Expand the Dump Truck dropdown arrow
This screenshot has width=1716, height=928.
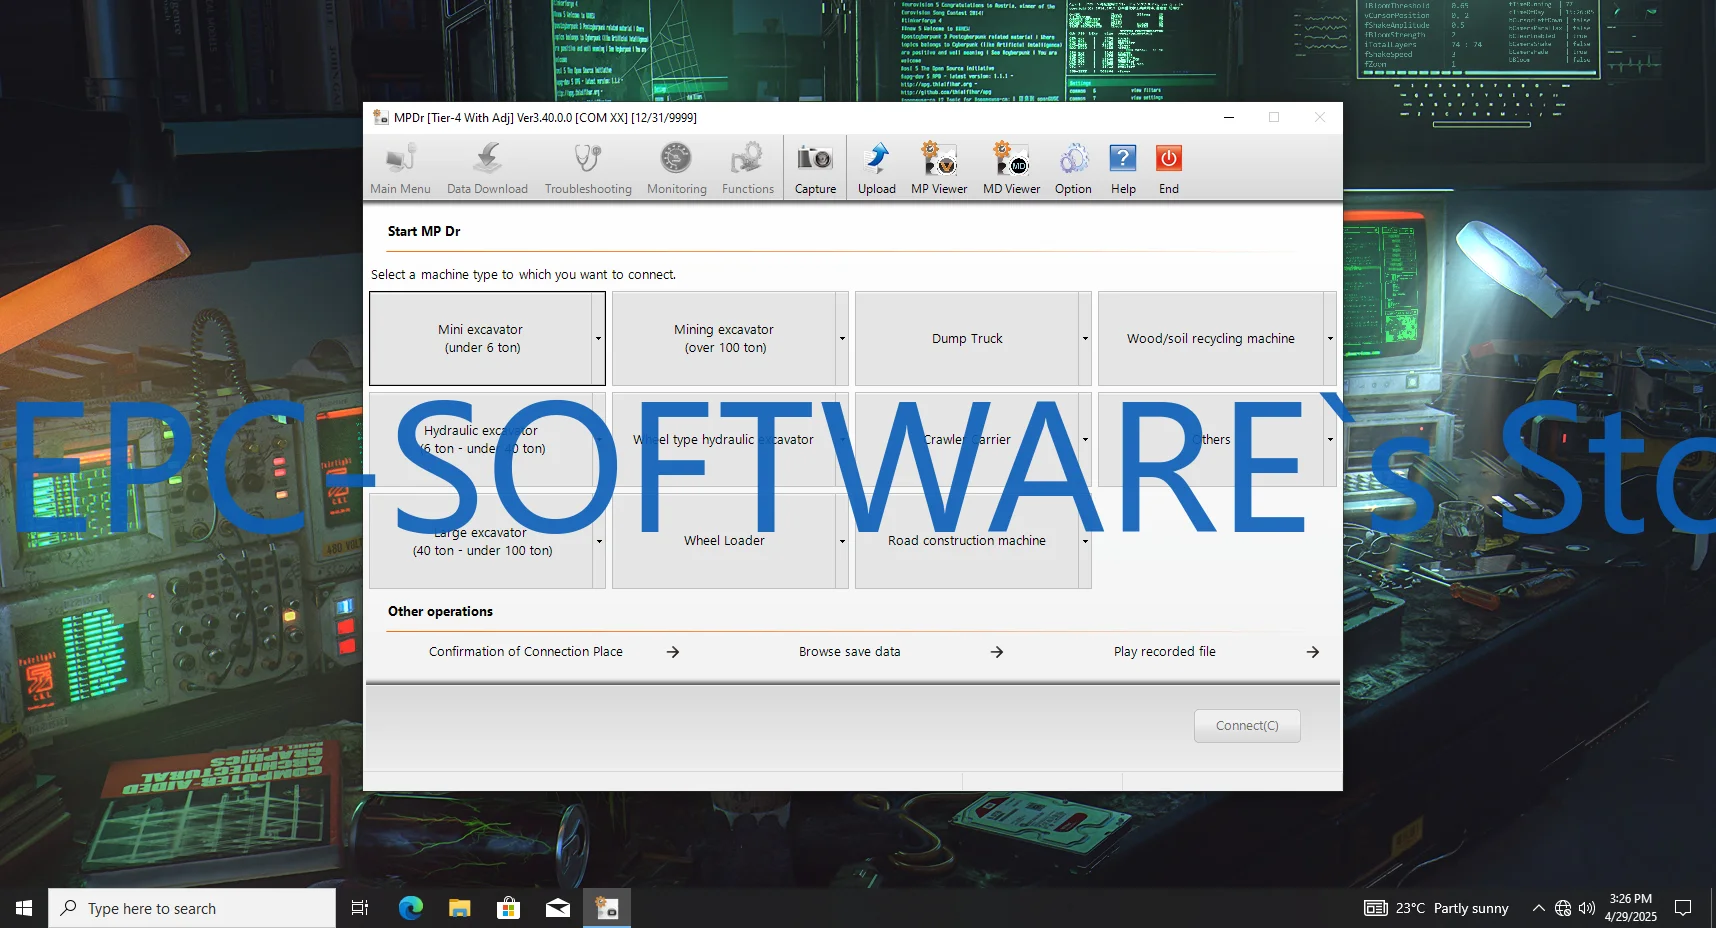(x=1085, y=339)
